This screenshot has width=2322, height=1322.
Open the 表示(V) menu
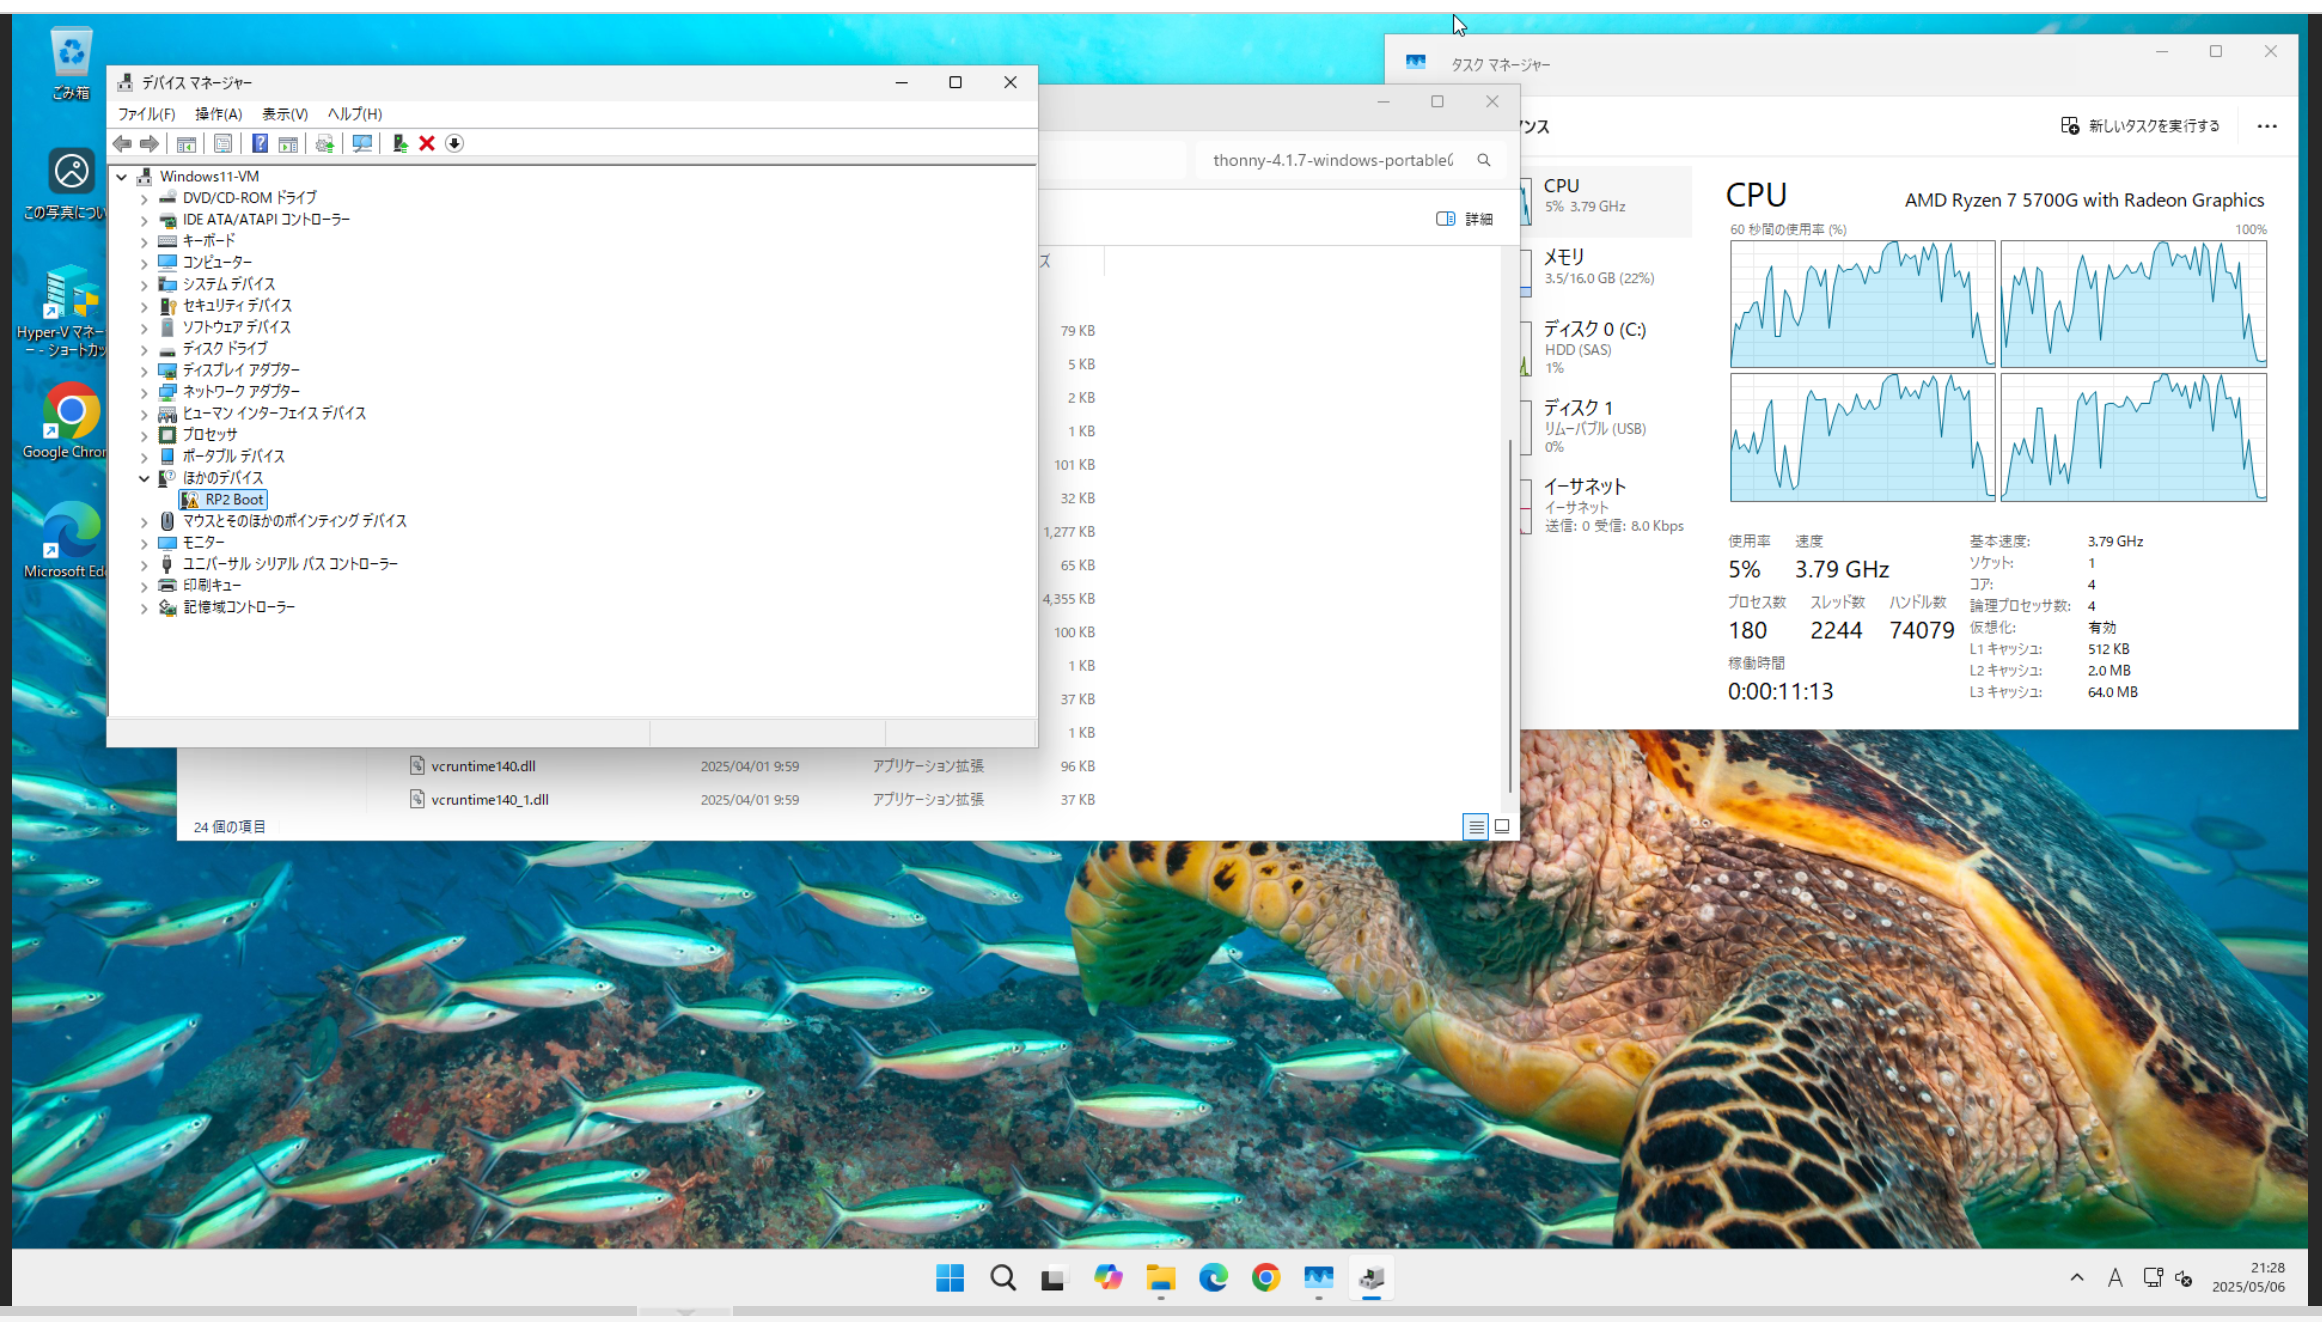pos(284,114)
